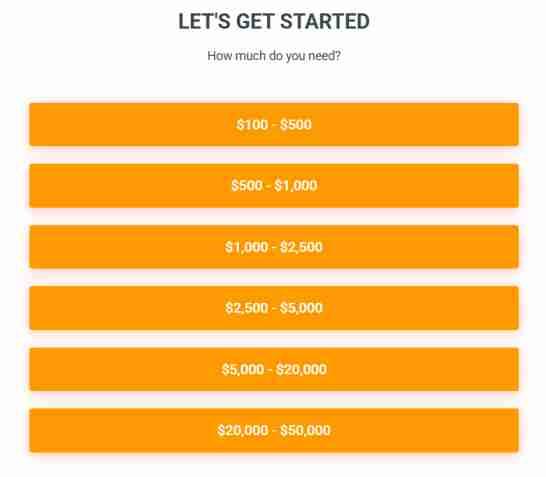Pick the $1,000 - $2,500 range
Viewport: 546px width, 477px height.
click(x=274, y=247)
